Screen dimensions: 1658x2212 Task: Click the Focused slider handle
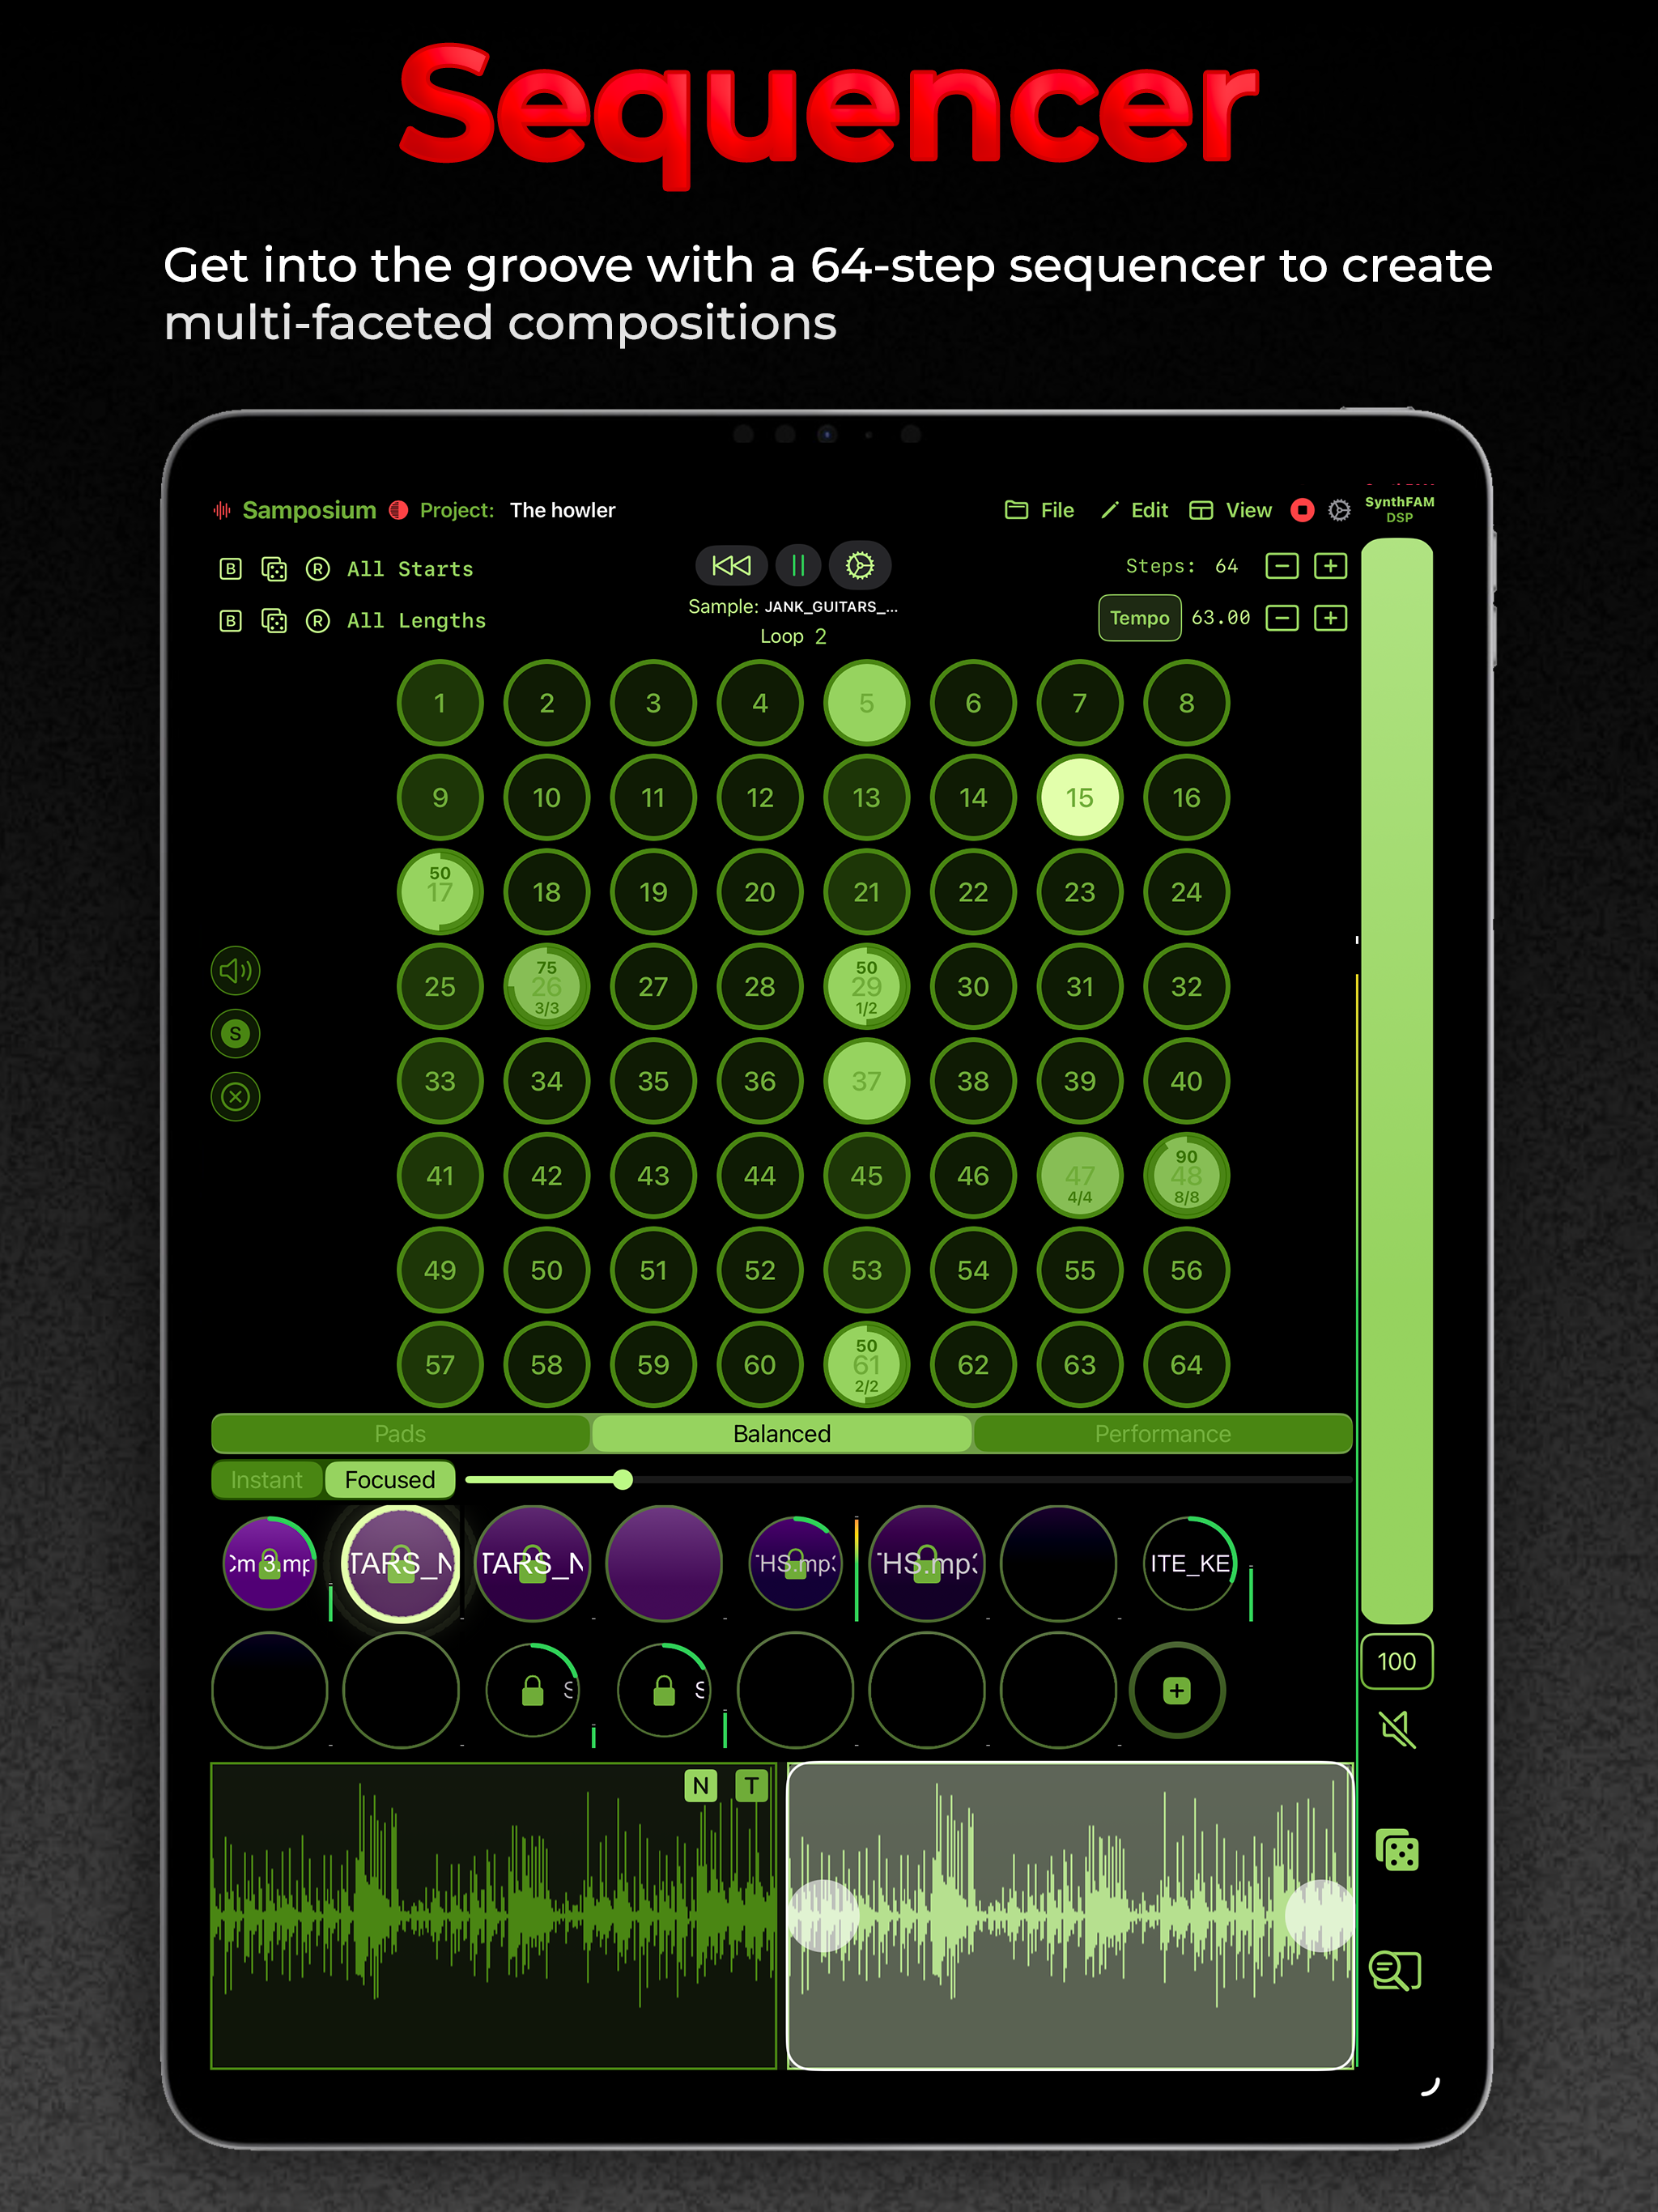click(x=623, y=1480)
